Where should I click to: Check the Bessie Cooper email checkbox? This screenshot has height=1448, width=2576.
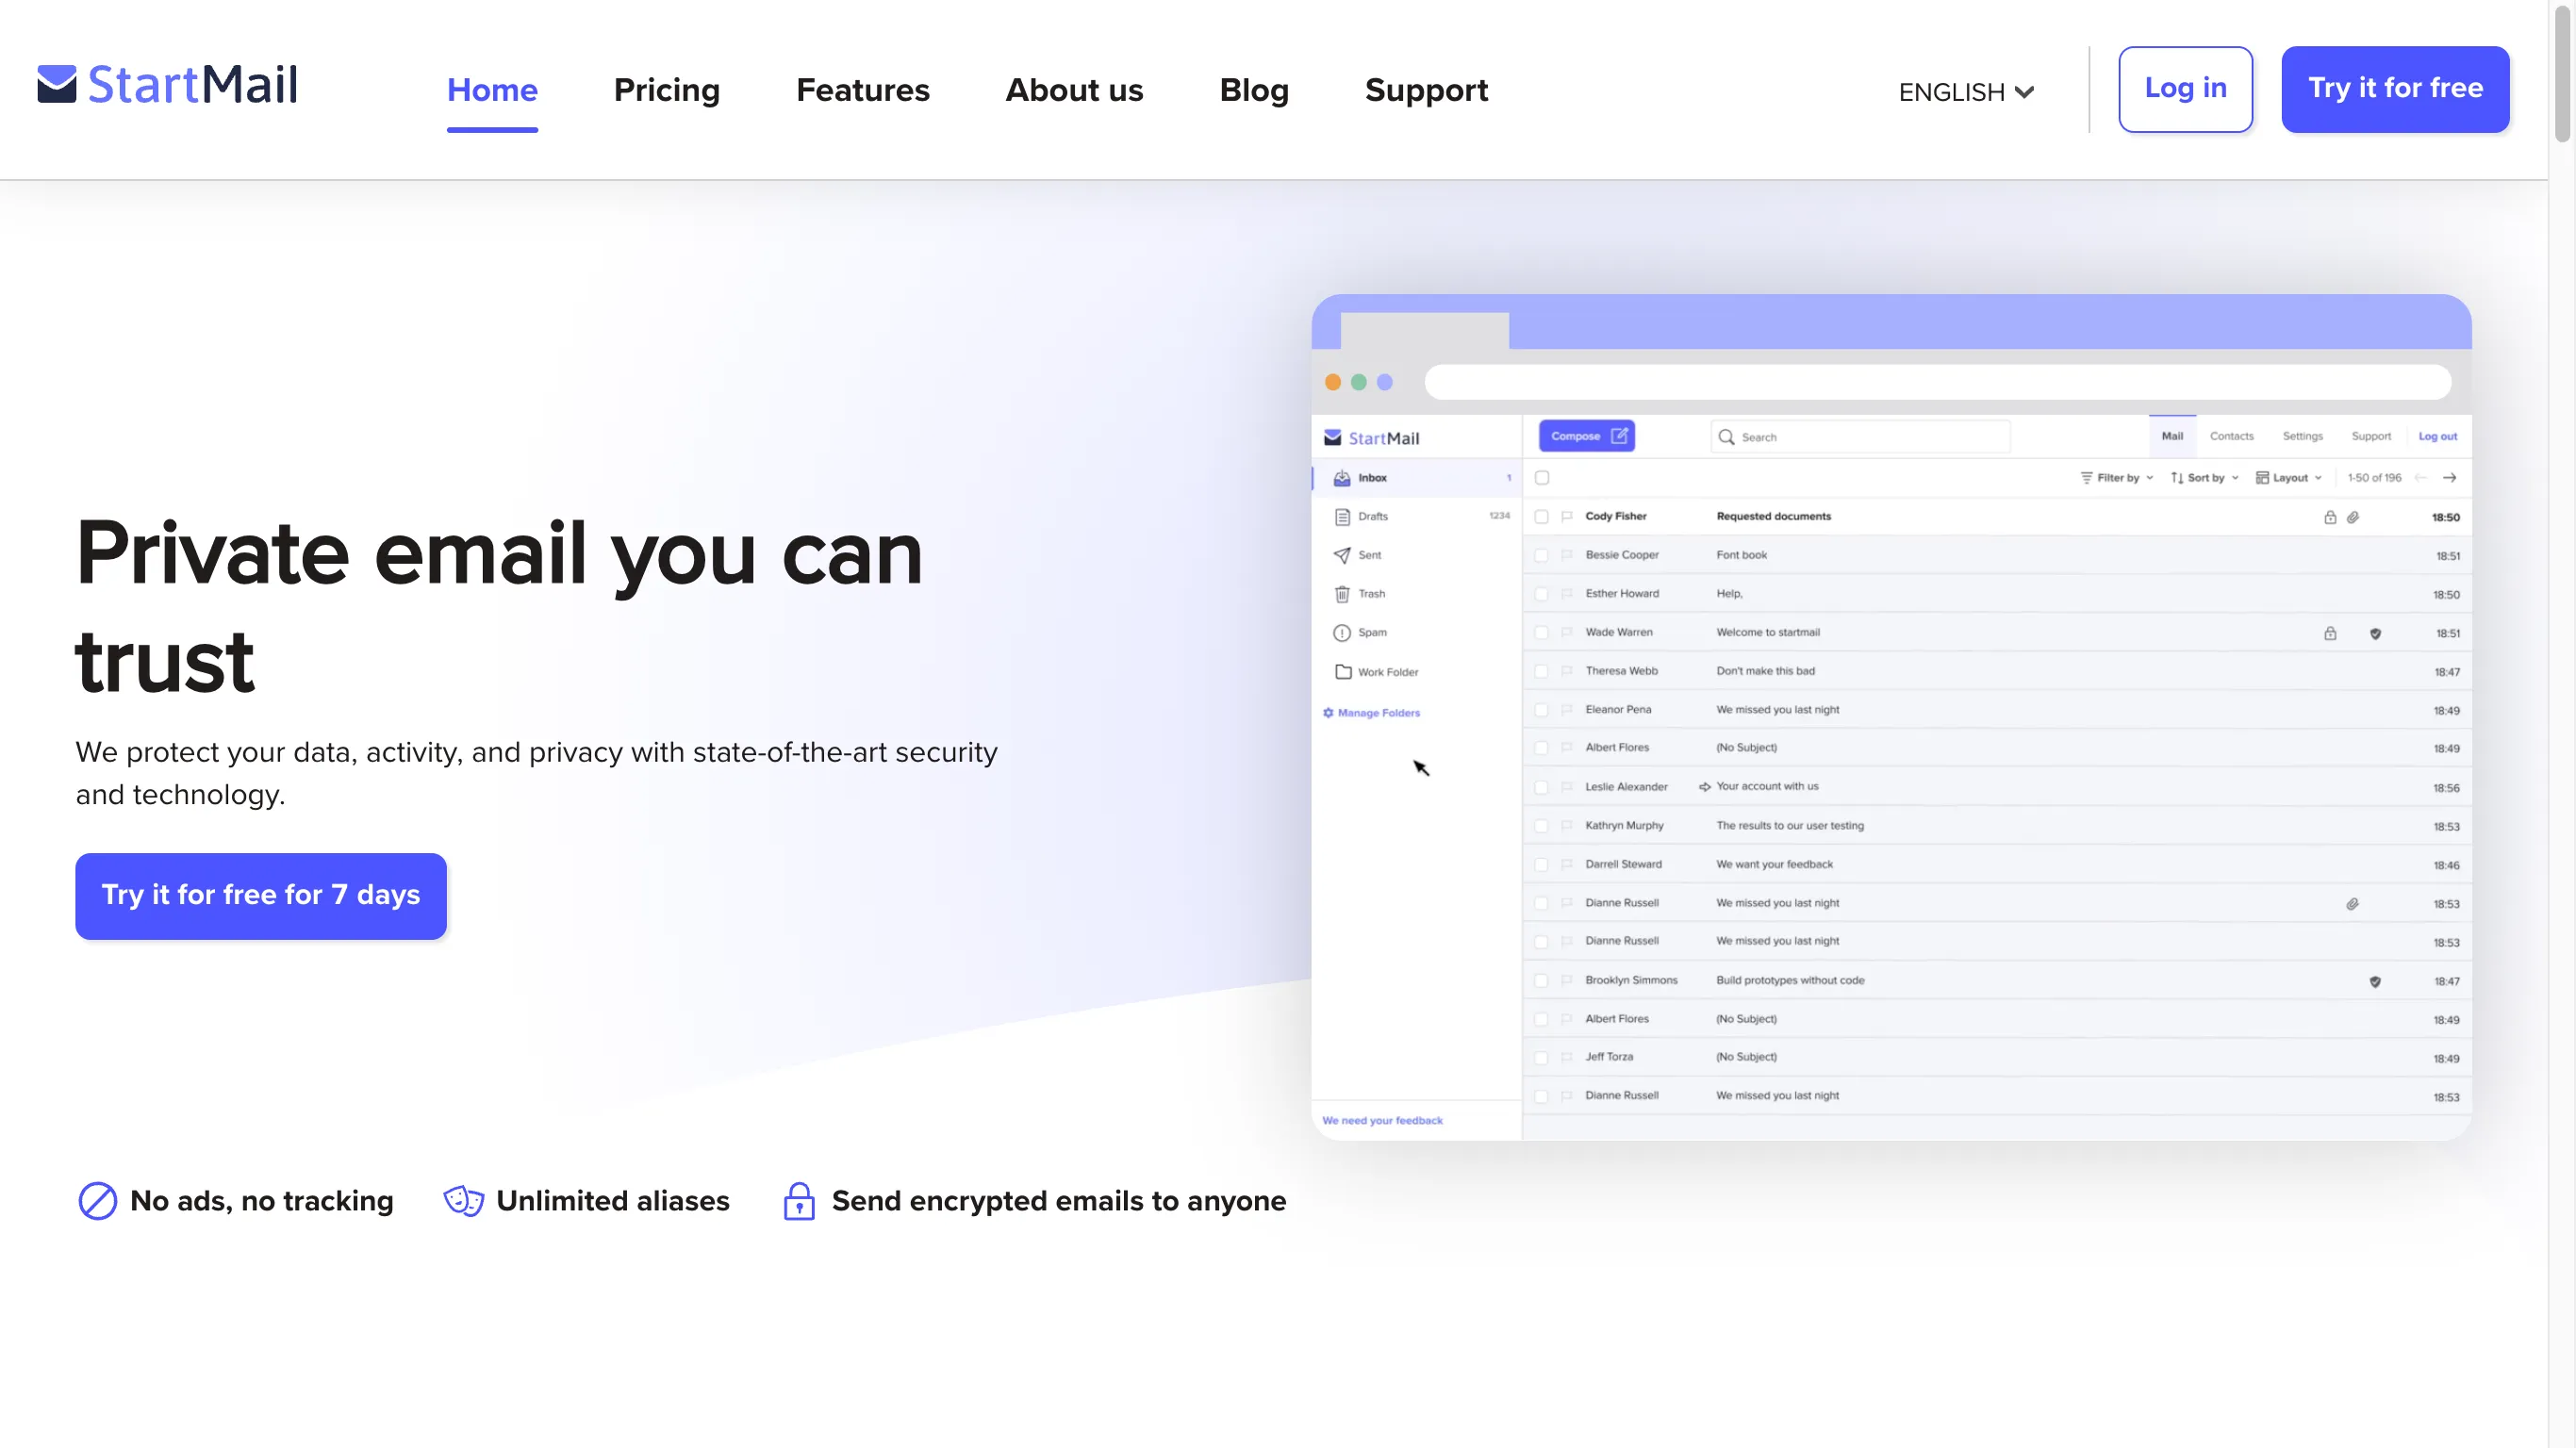coord(1542,555)
